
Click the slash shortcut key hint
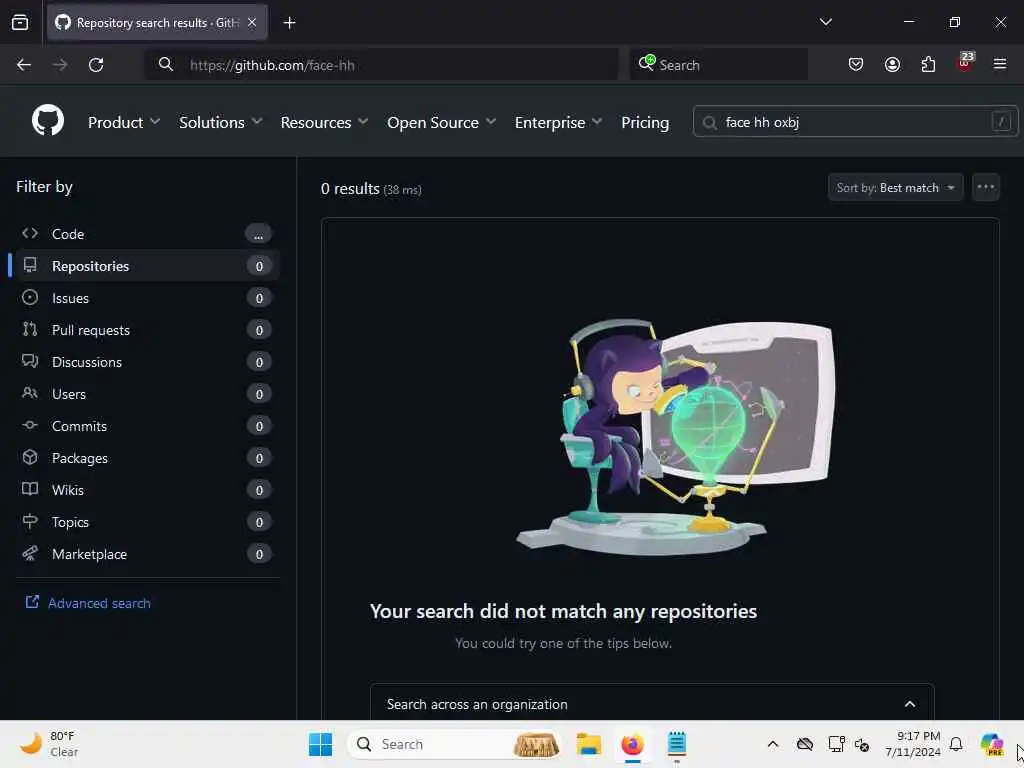(1000, 121)
